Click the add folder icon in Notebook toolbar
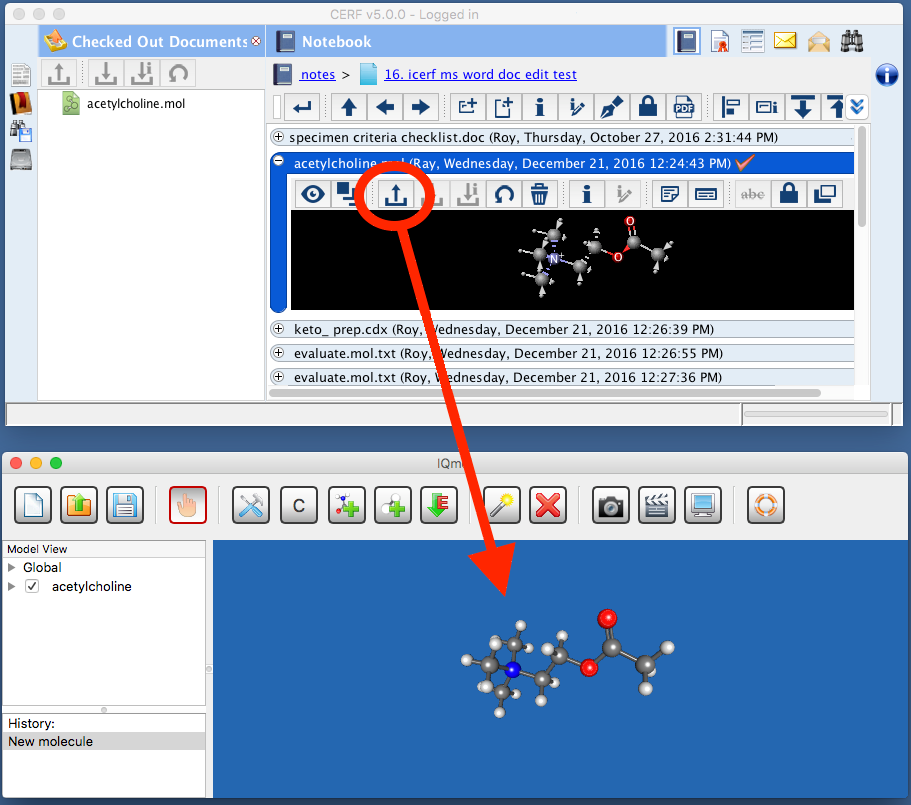911x805 pixels. click(468, 107)
